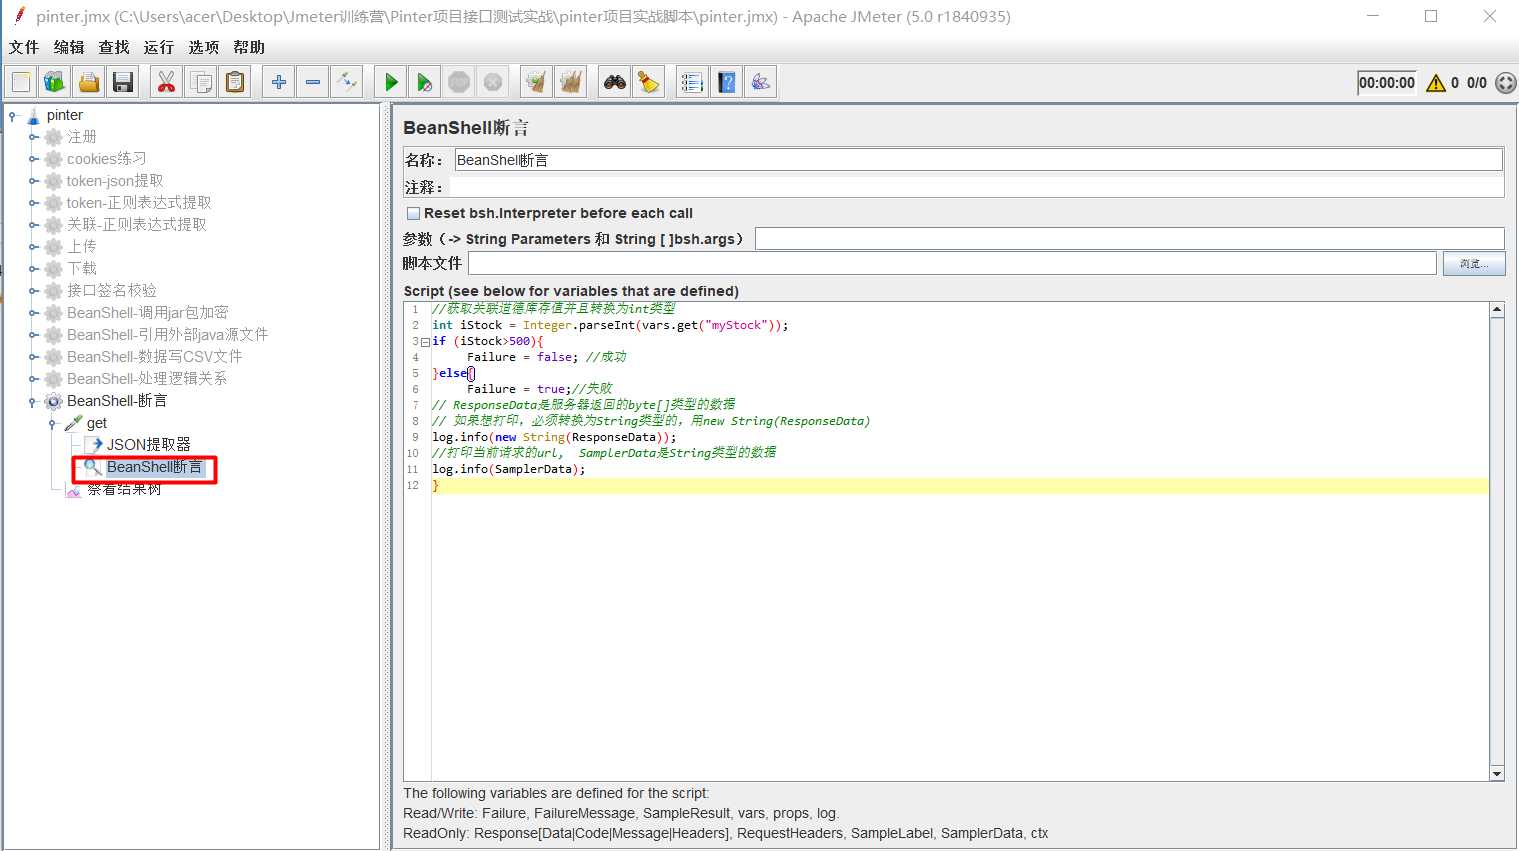
Task: Collapse the pinter root tree node
Action: click(x=13, y=116)
